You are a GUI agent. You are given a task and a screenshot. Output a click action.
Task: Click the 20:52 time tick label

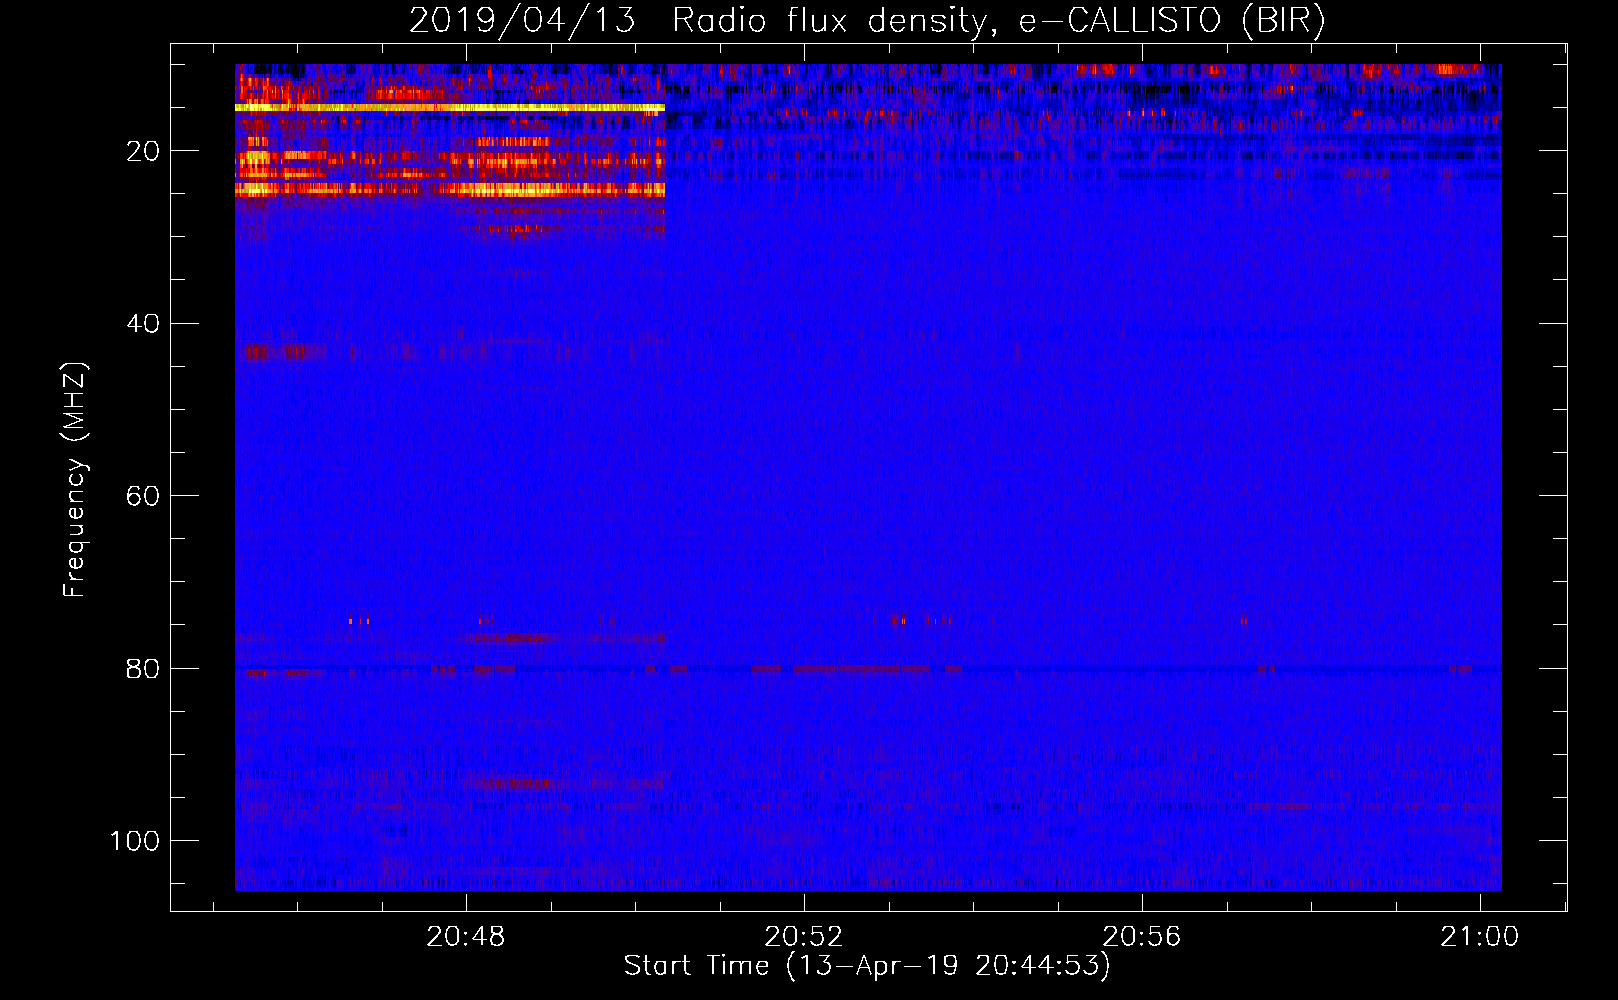pos(804,937)
